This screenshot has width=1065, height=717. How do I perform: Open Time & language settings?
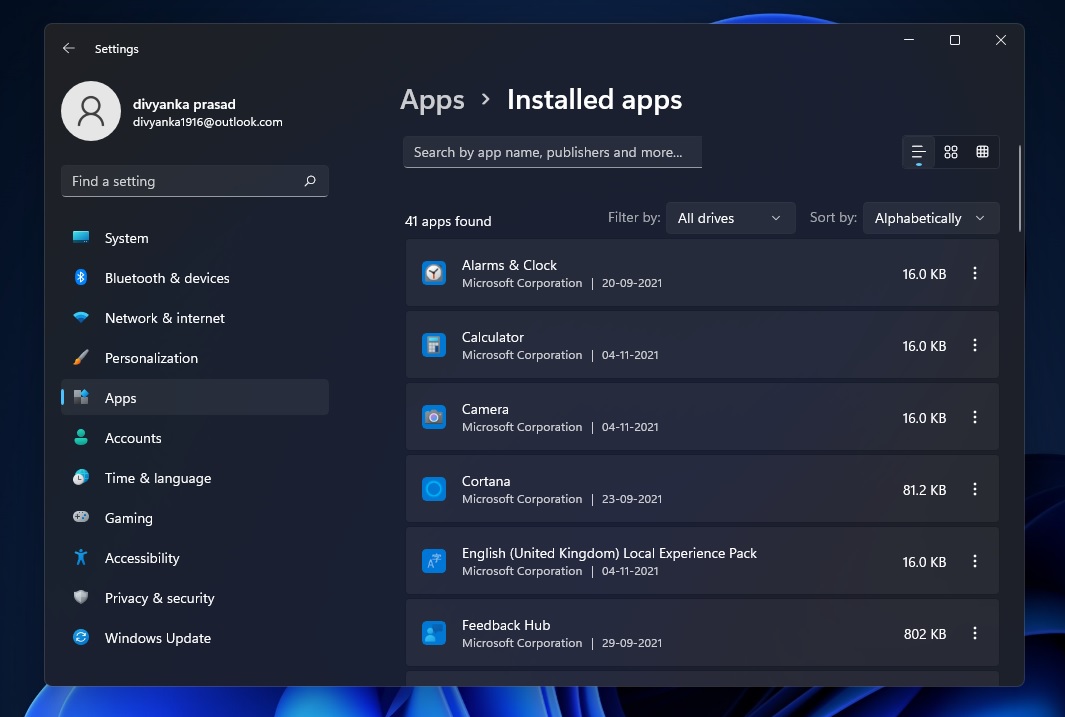[x=195, y=478]
